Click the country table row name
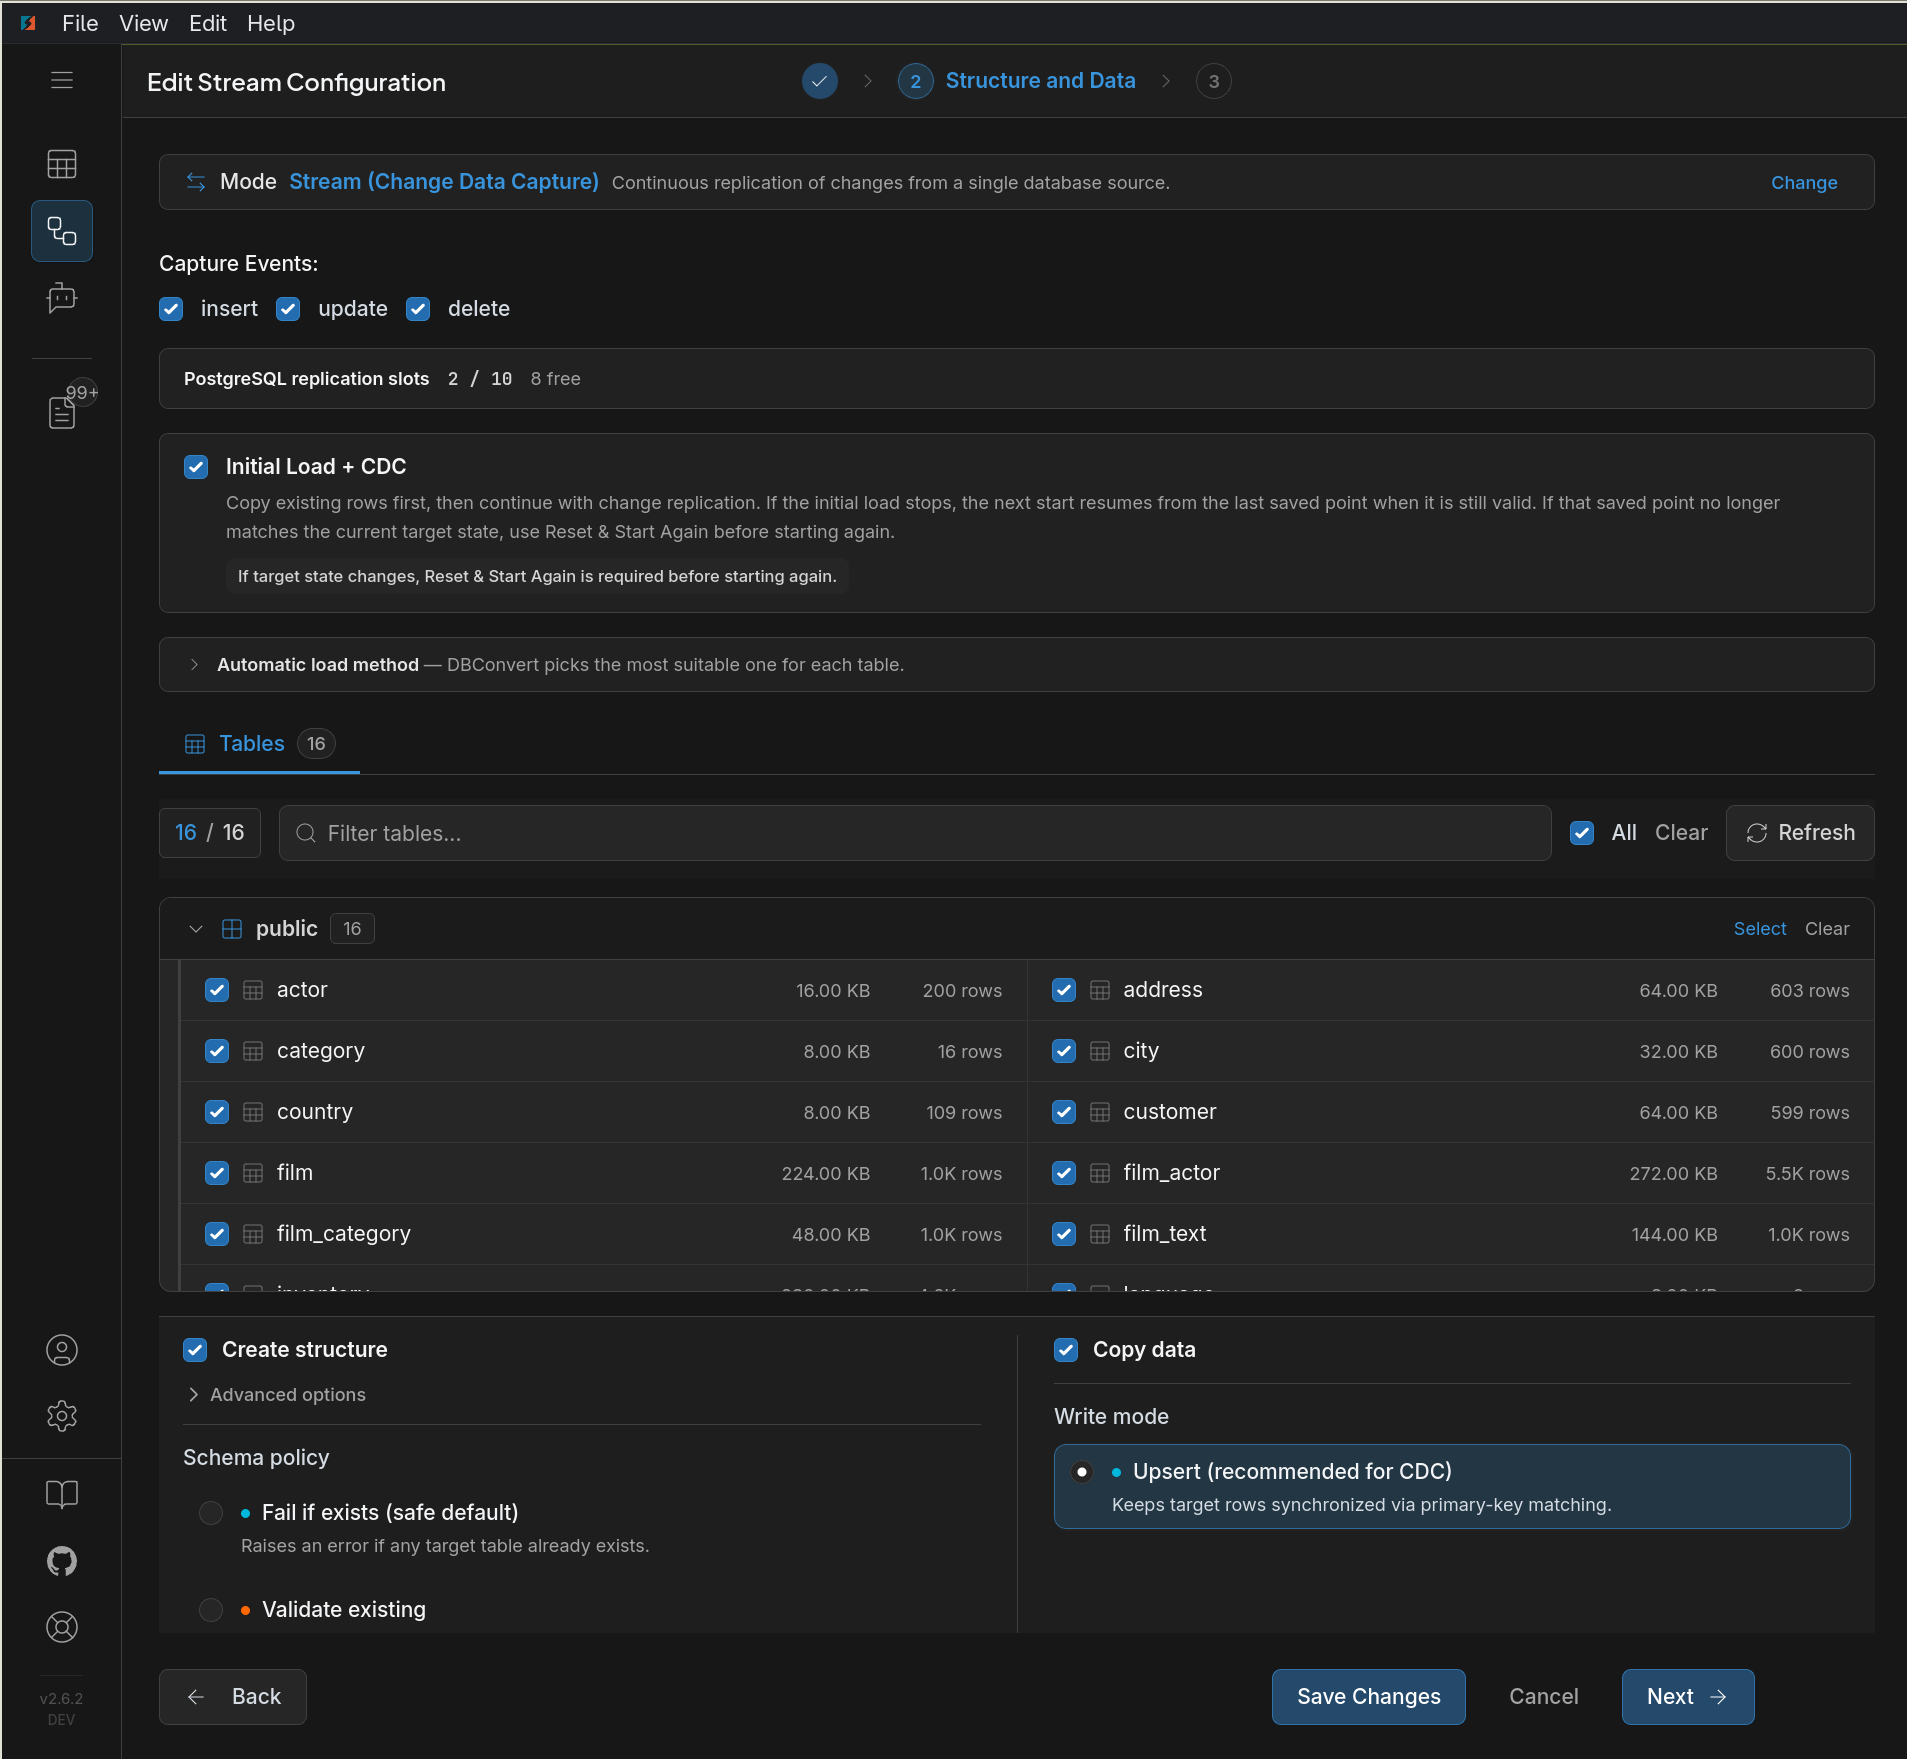 (315, 1112)
